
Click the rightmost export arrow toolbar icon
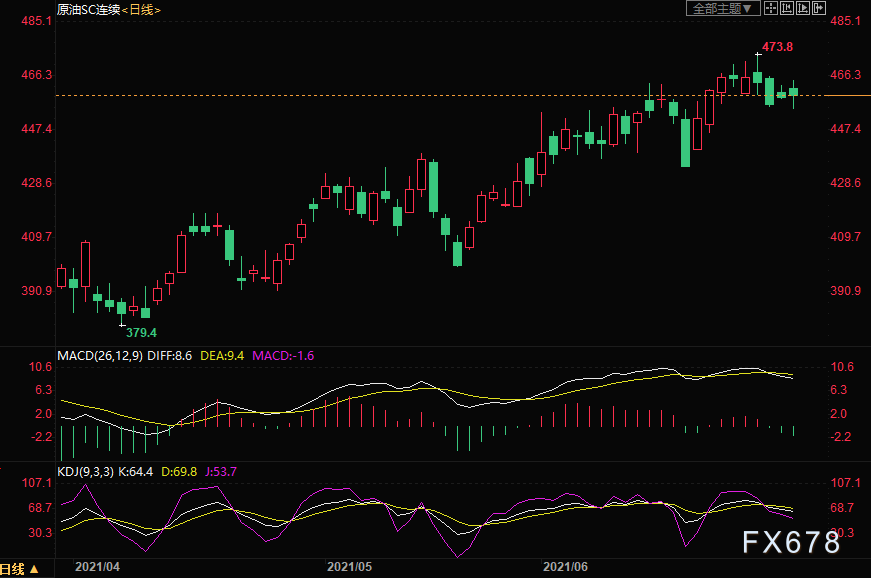click(x=820, y=8)
